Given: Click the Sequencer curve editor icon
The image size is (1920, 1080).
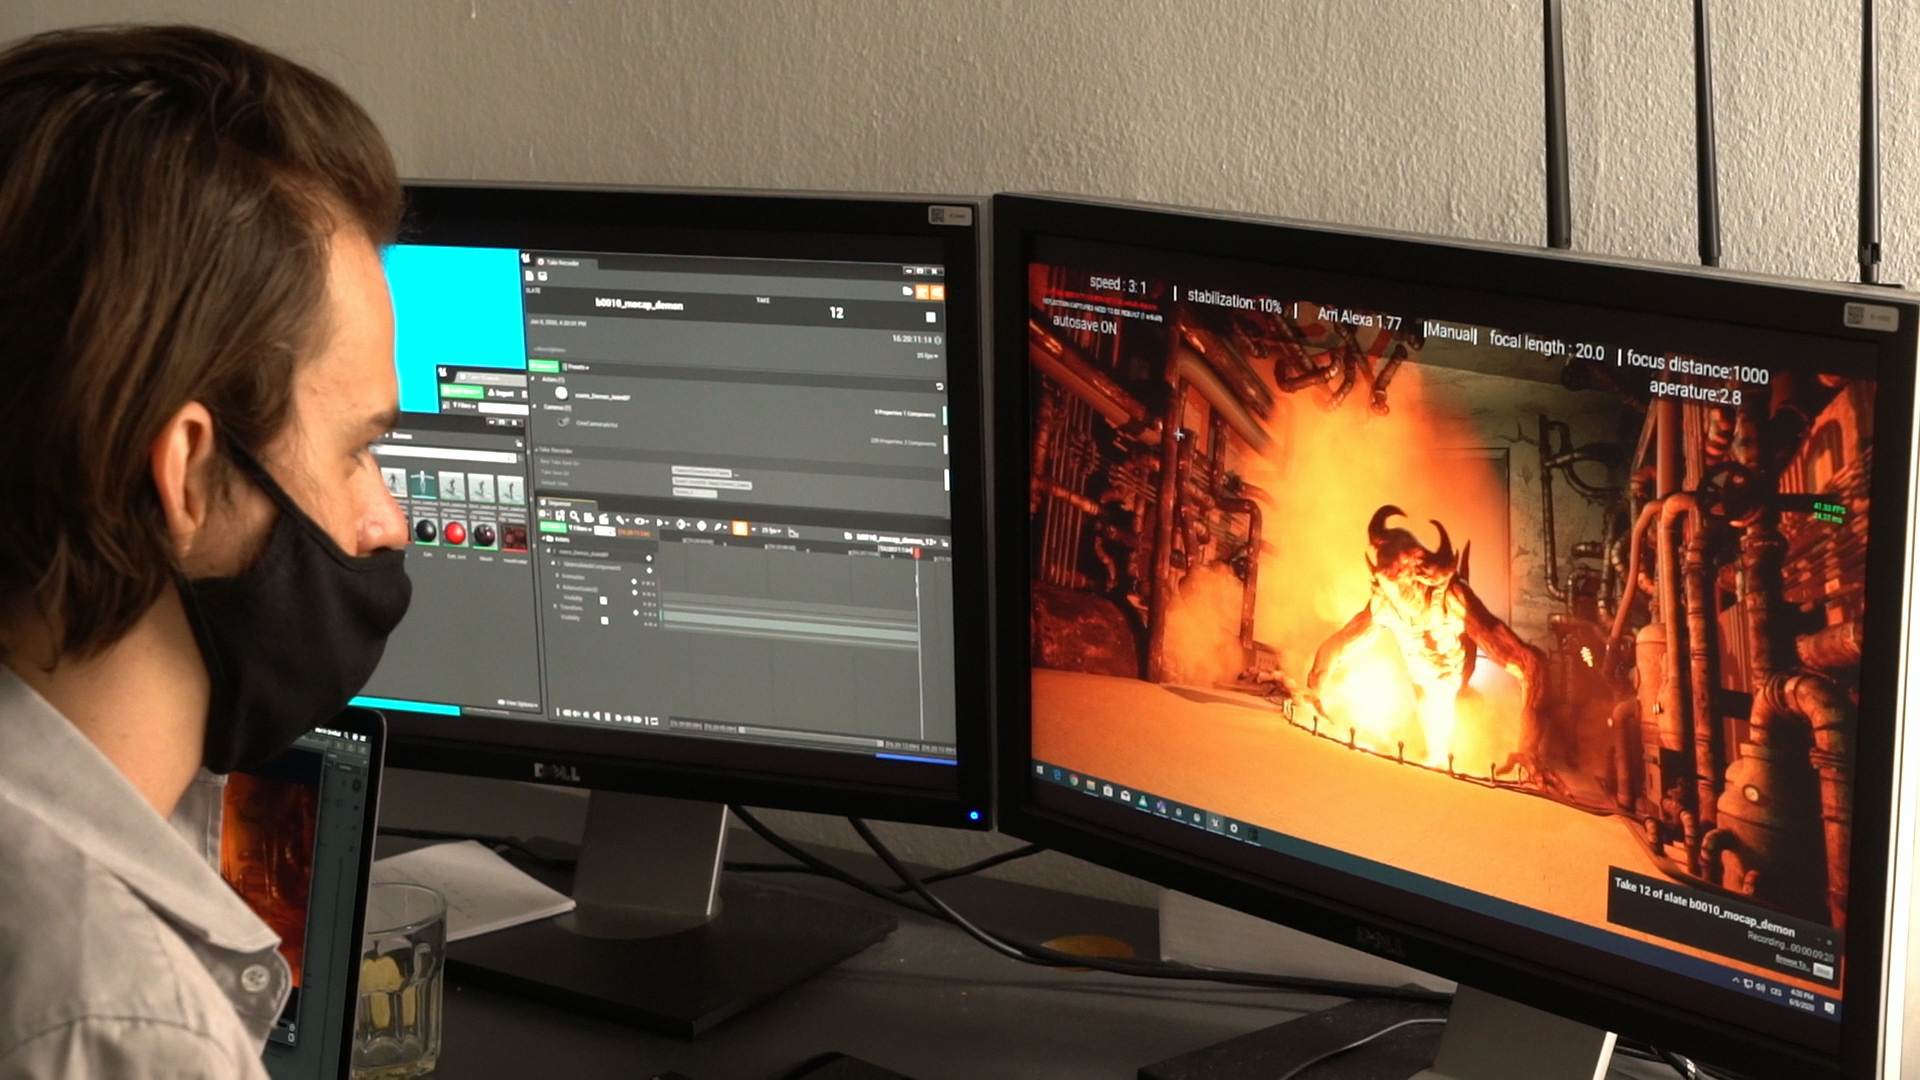Looking at the screenshot, I should [793, 533].
